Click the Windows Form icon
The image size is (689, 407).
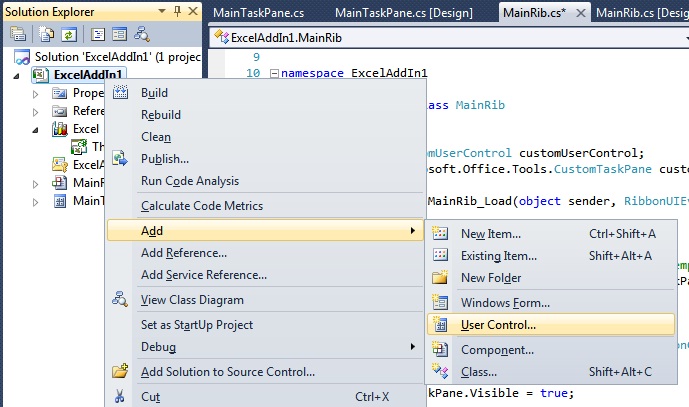click(440, 302)
